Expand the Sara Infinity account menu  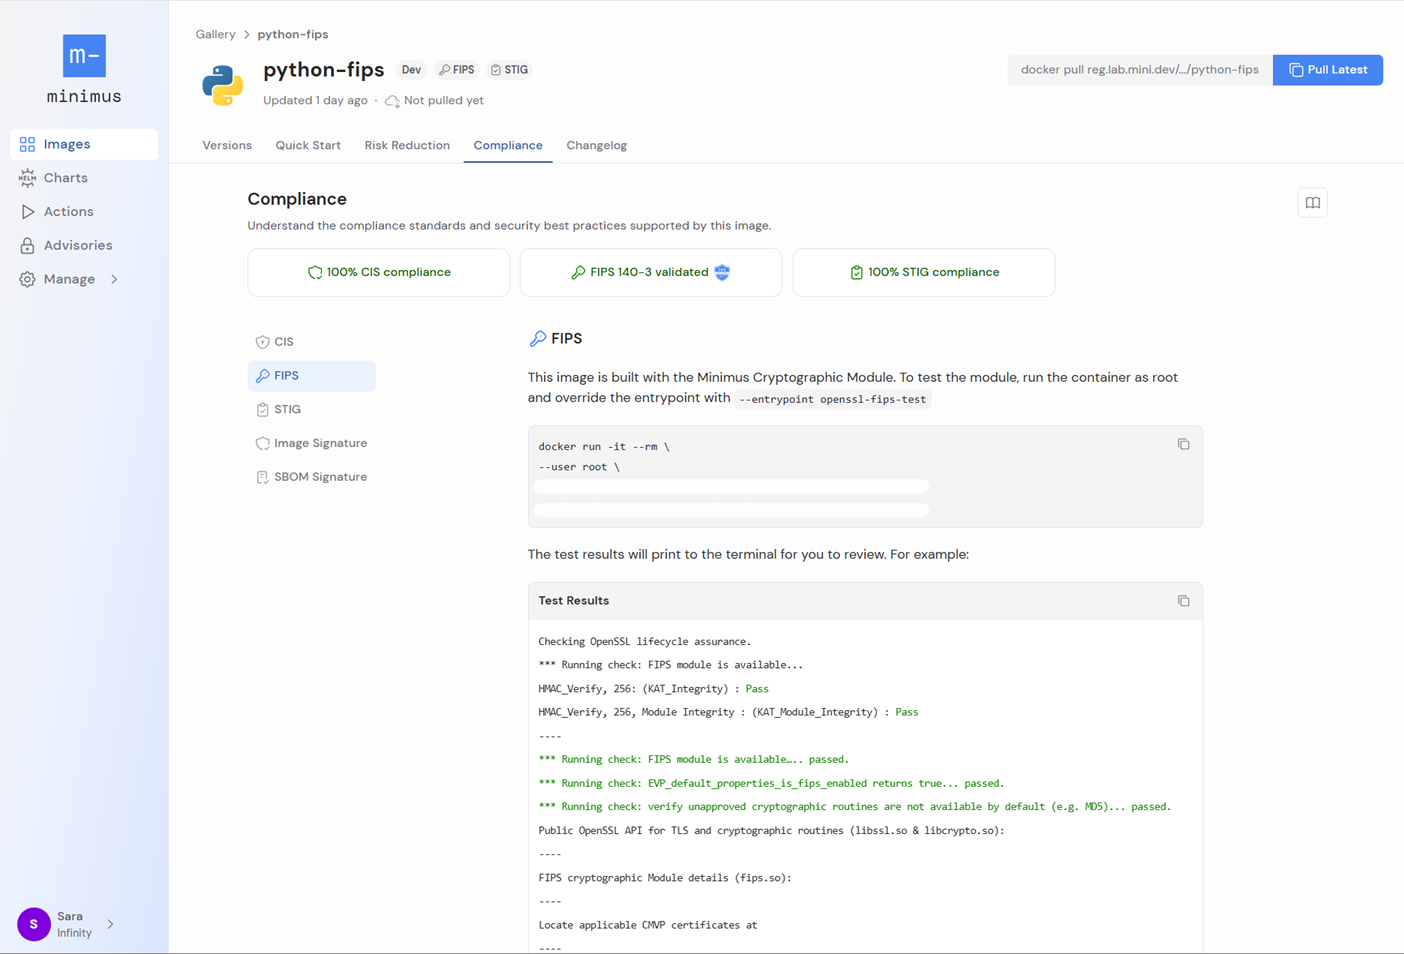110,924
